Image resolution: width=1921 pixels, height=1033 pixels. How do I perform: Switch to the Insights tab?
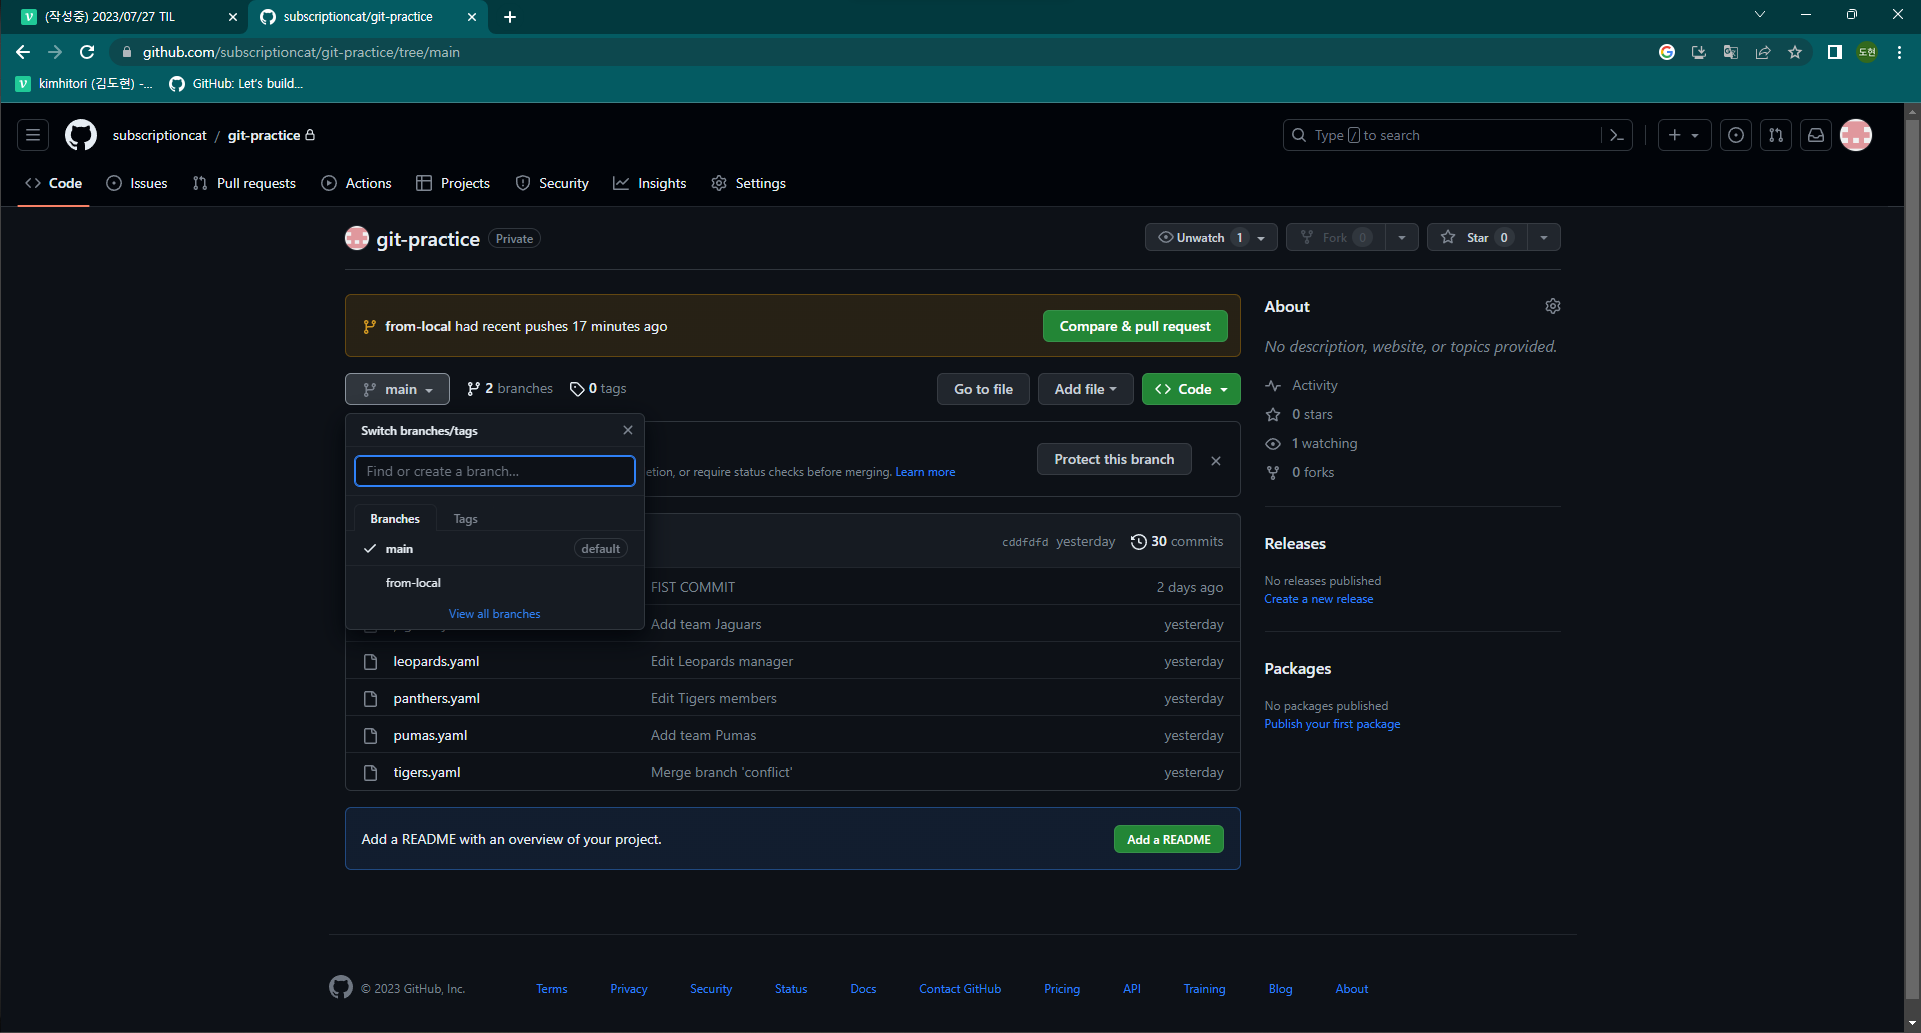click(x=650, y=183)
